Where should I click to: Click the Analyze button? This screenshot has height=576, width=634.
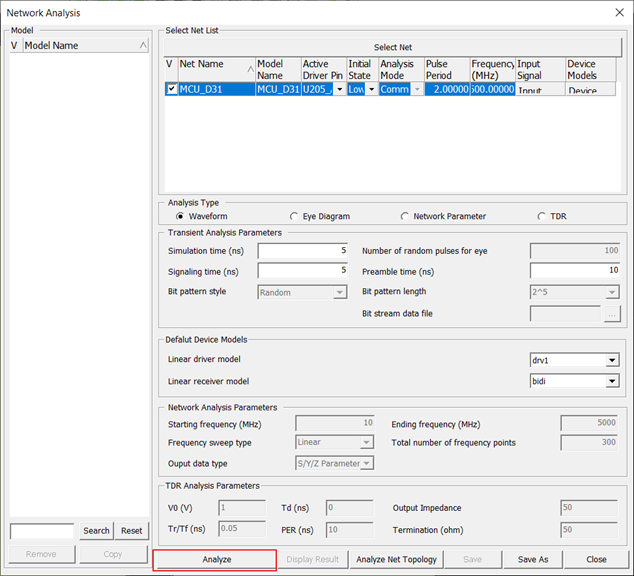pyautogui.click(x=215, y=559)
